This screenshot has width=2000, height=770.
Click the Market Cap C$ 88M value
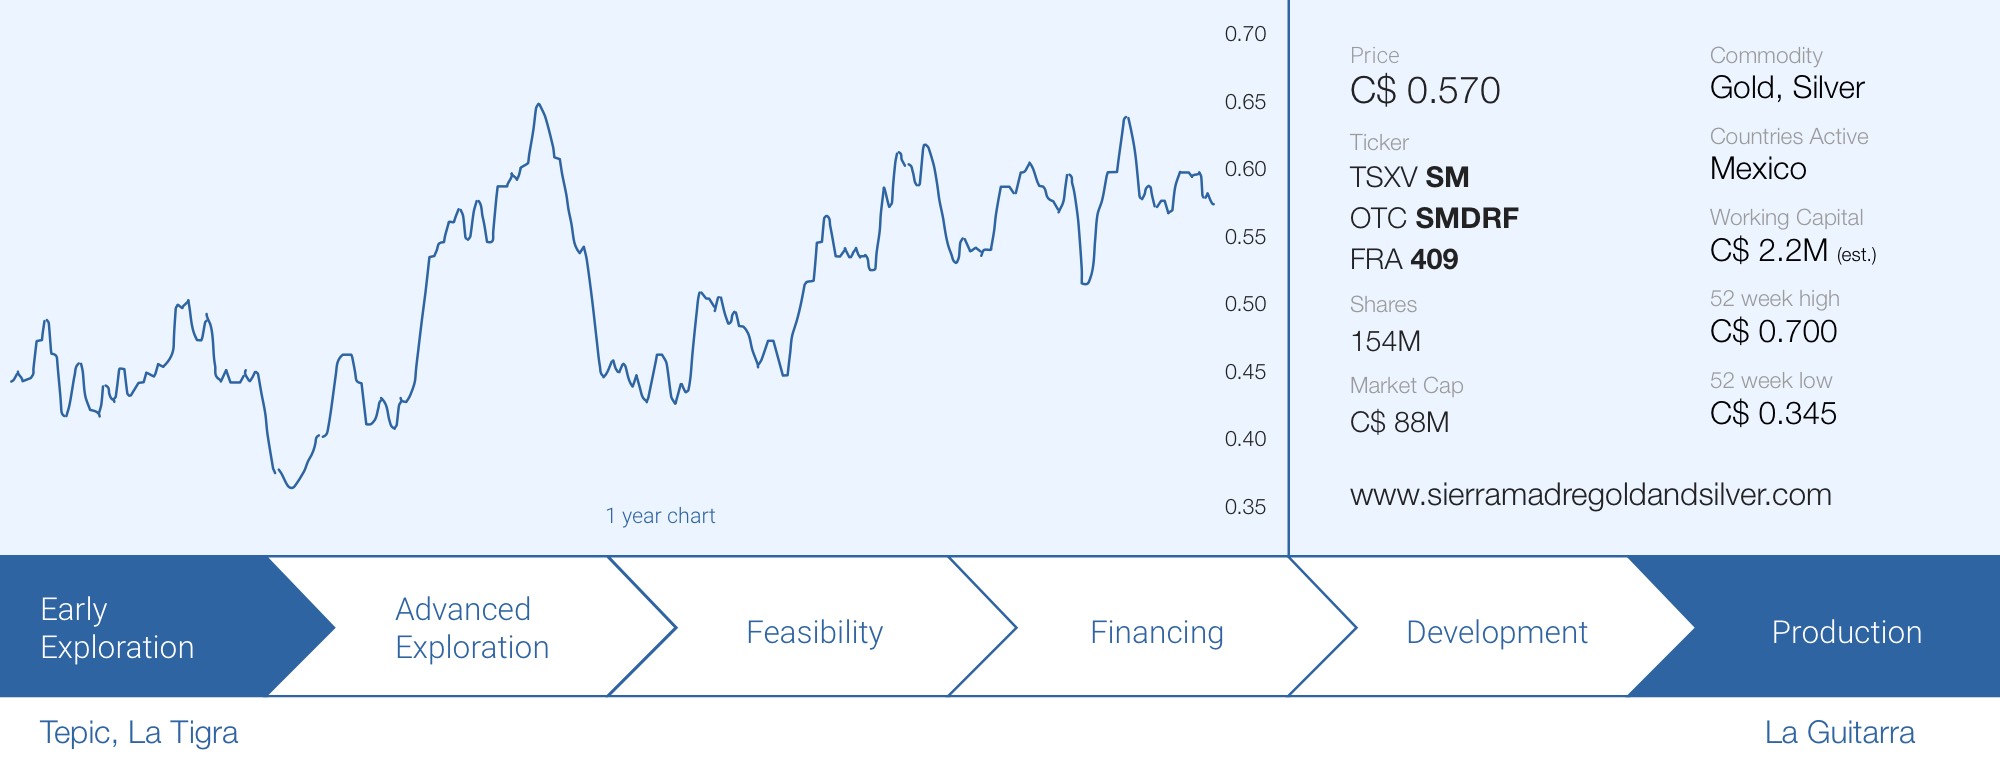[x=1399, y=422]
